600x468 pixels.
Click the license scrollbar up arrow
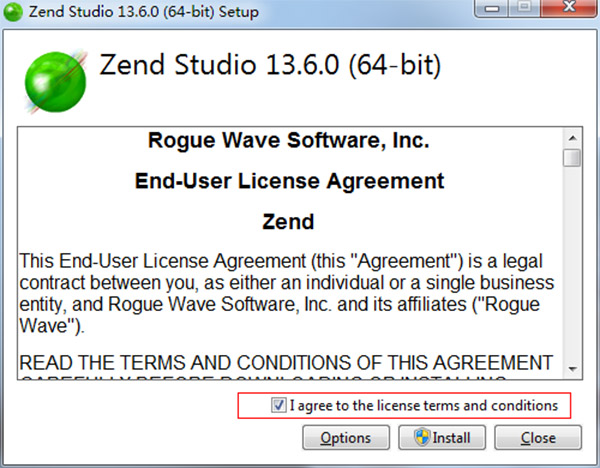click(x=572, y=135)
